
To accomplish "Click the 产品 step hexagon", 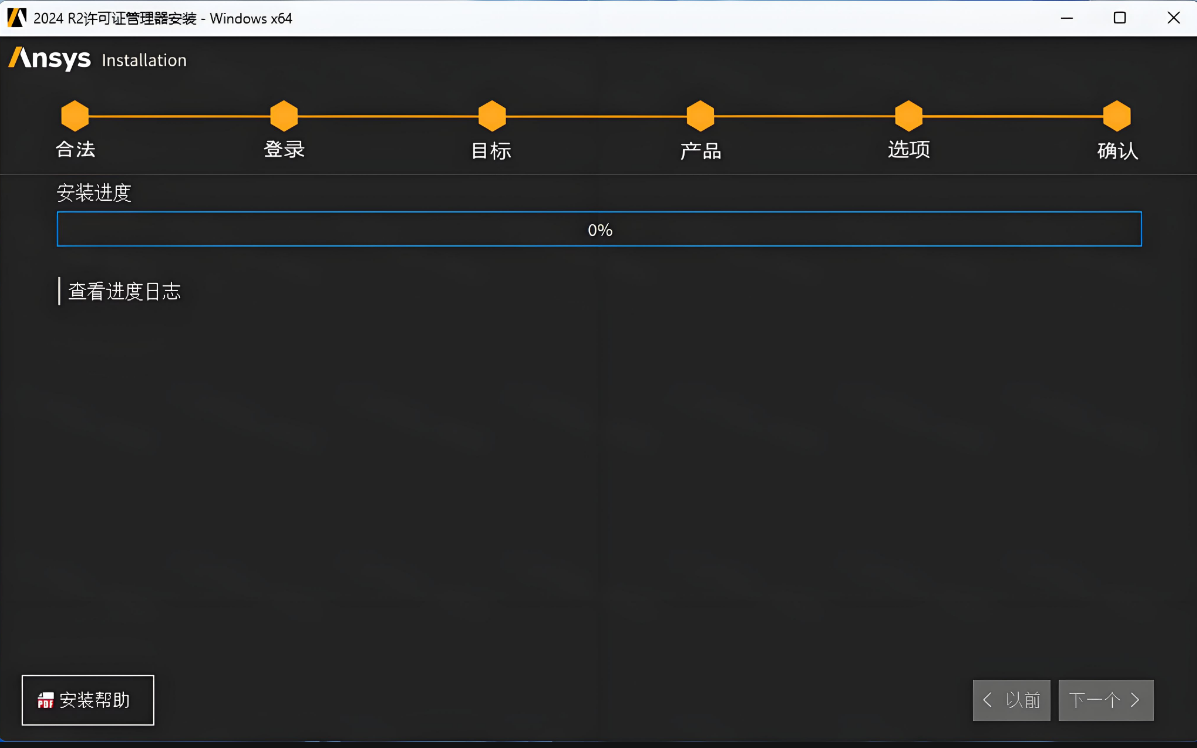I will (700, 116).
